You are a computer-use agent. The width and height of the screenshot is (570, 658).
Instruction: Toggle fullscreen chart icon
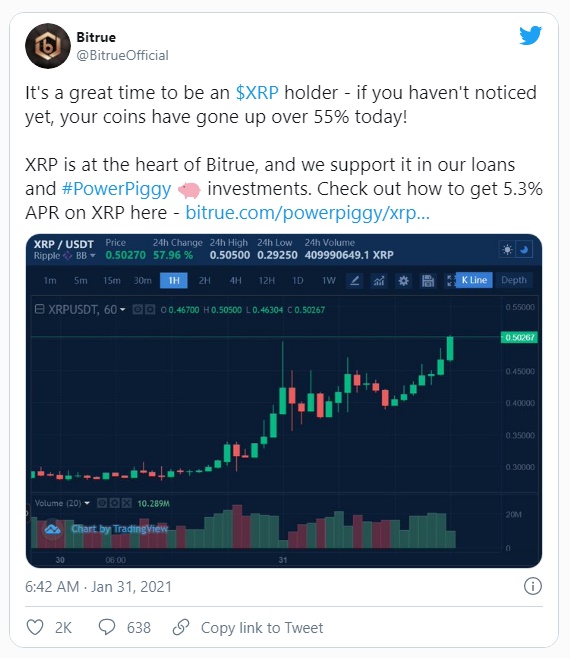pos(451,280)
